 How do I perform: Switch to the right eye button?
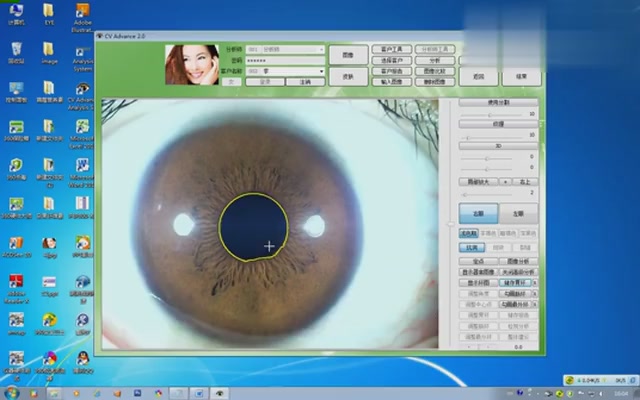coord(518,213)
